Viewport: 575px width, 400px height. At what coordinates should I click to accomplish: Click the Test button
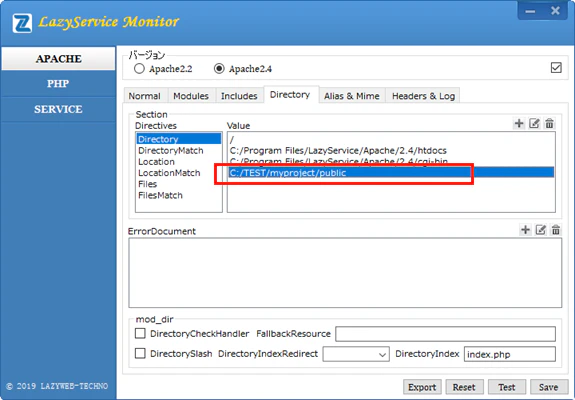[x=507, y=387]
